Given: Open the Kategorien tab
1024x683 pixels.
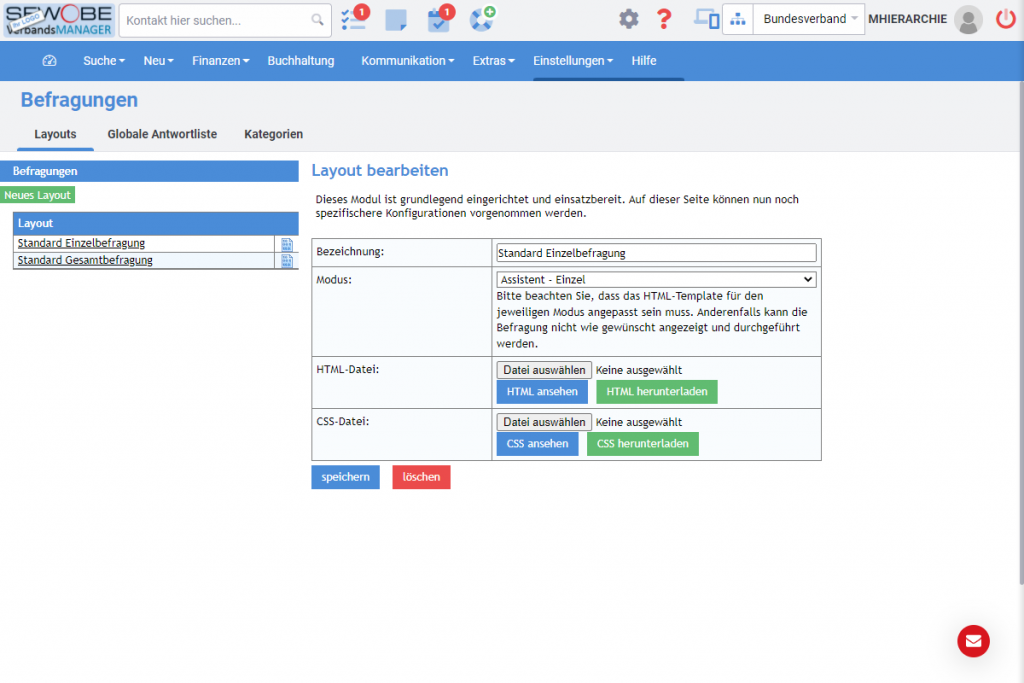Looking at the screenshot, I should pyautogui.click(x=273, y=134).
